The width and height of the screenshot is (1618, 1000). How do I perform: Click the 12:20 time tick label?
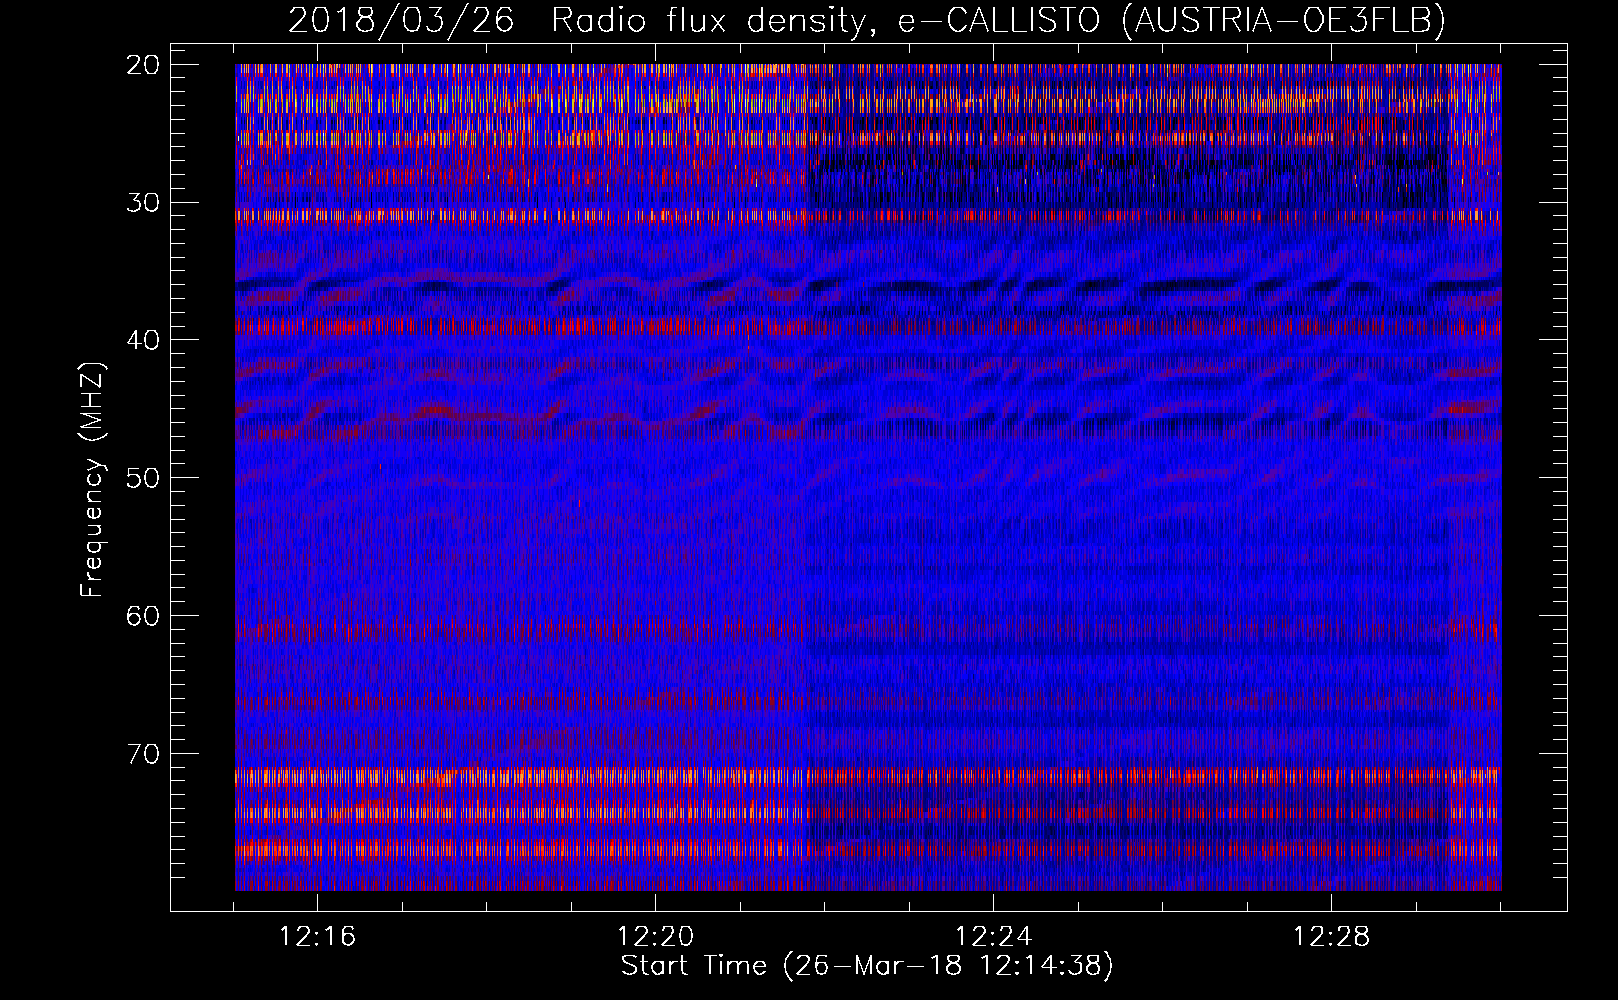click(x=655, y=937)
